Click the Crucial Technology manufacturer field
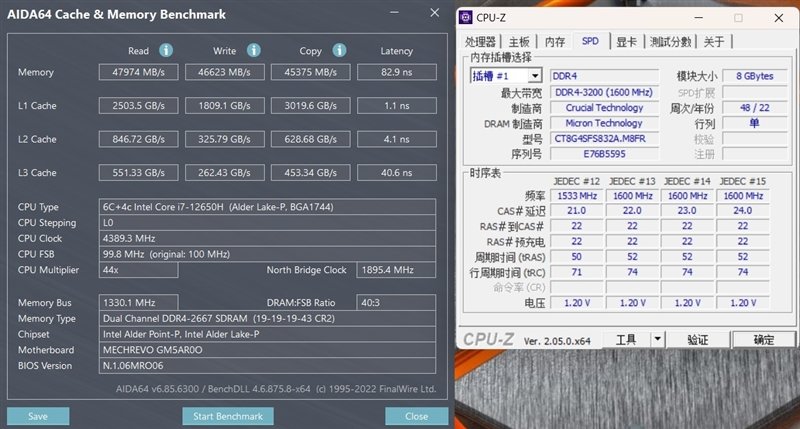This screenshot has height=429, width=800. click(x=604, y=108)
